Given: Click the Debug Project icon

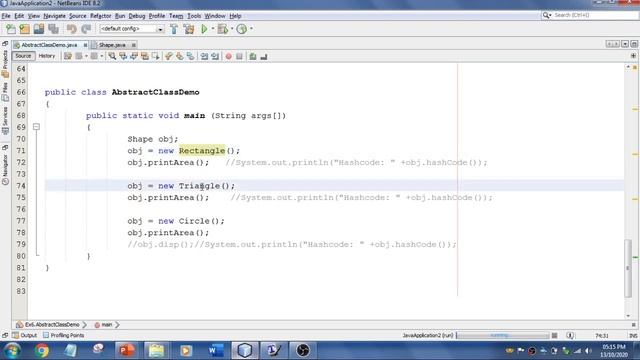Looking at the screenshot, I should click(223, 29).
